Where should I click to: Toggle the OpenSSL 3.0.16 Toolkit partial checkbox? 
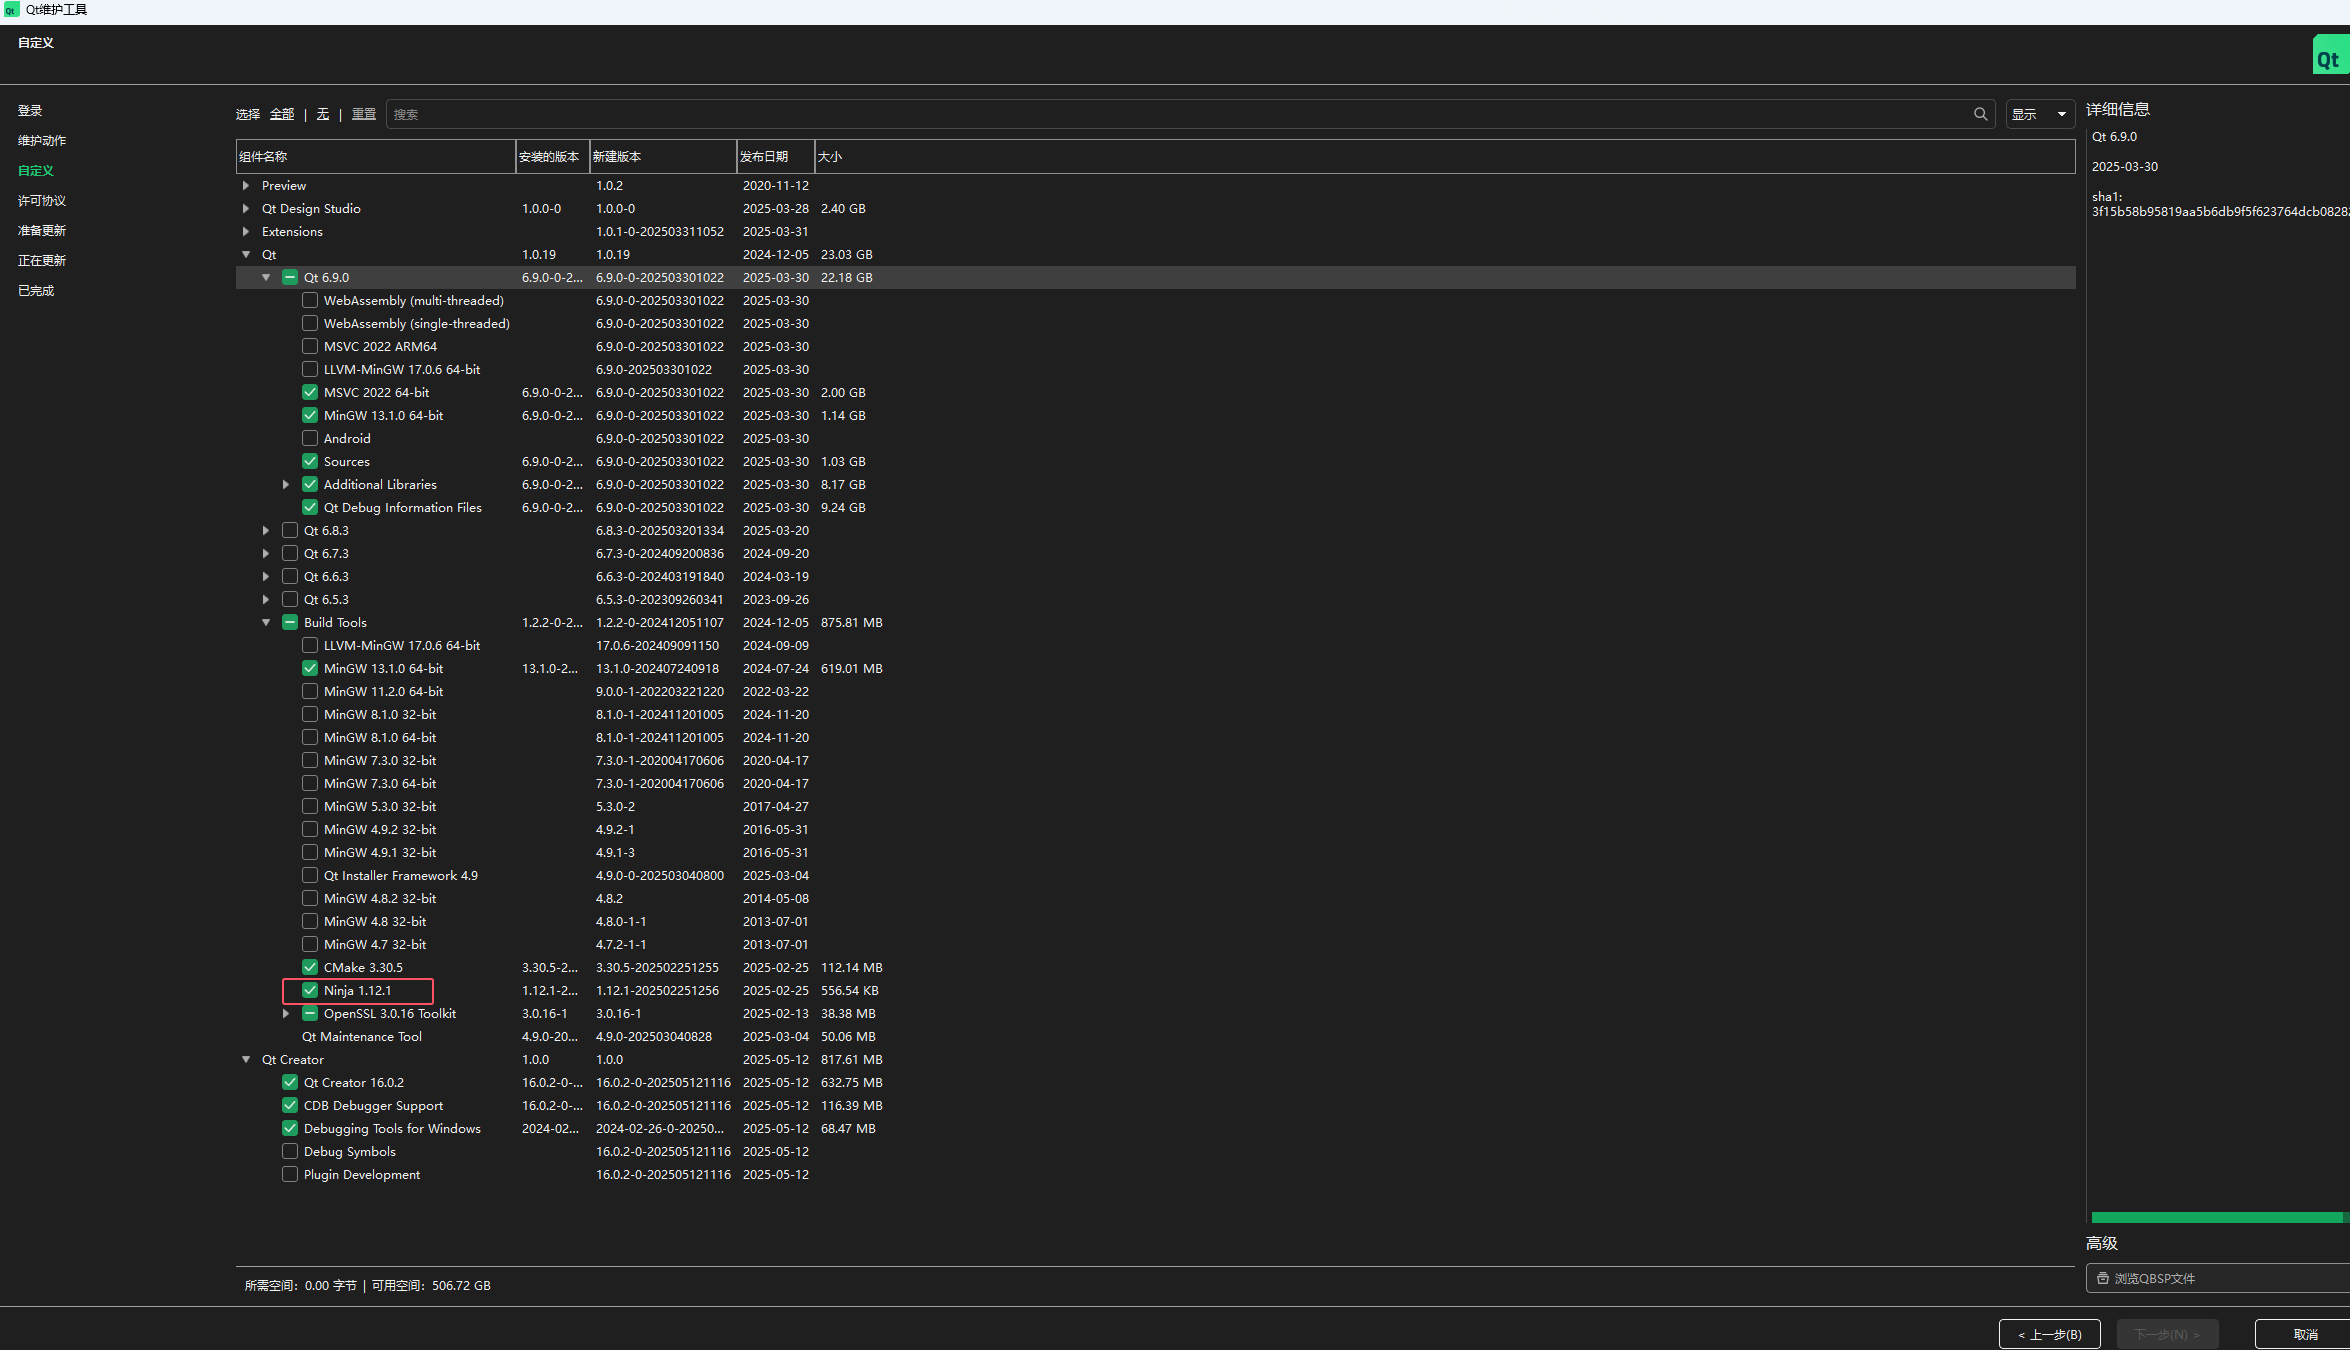(310, 1014)
